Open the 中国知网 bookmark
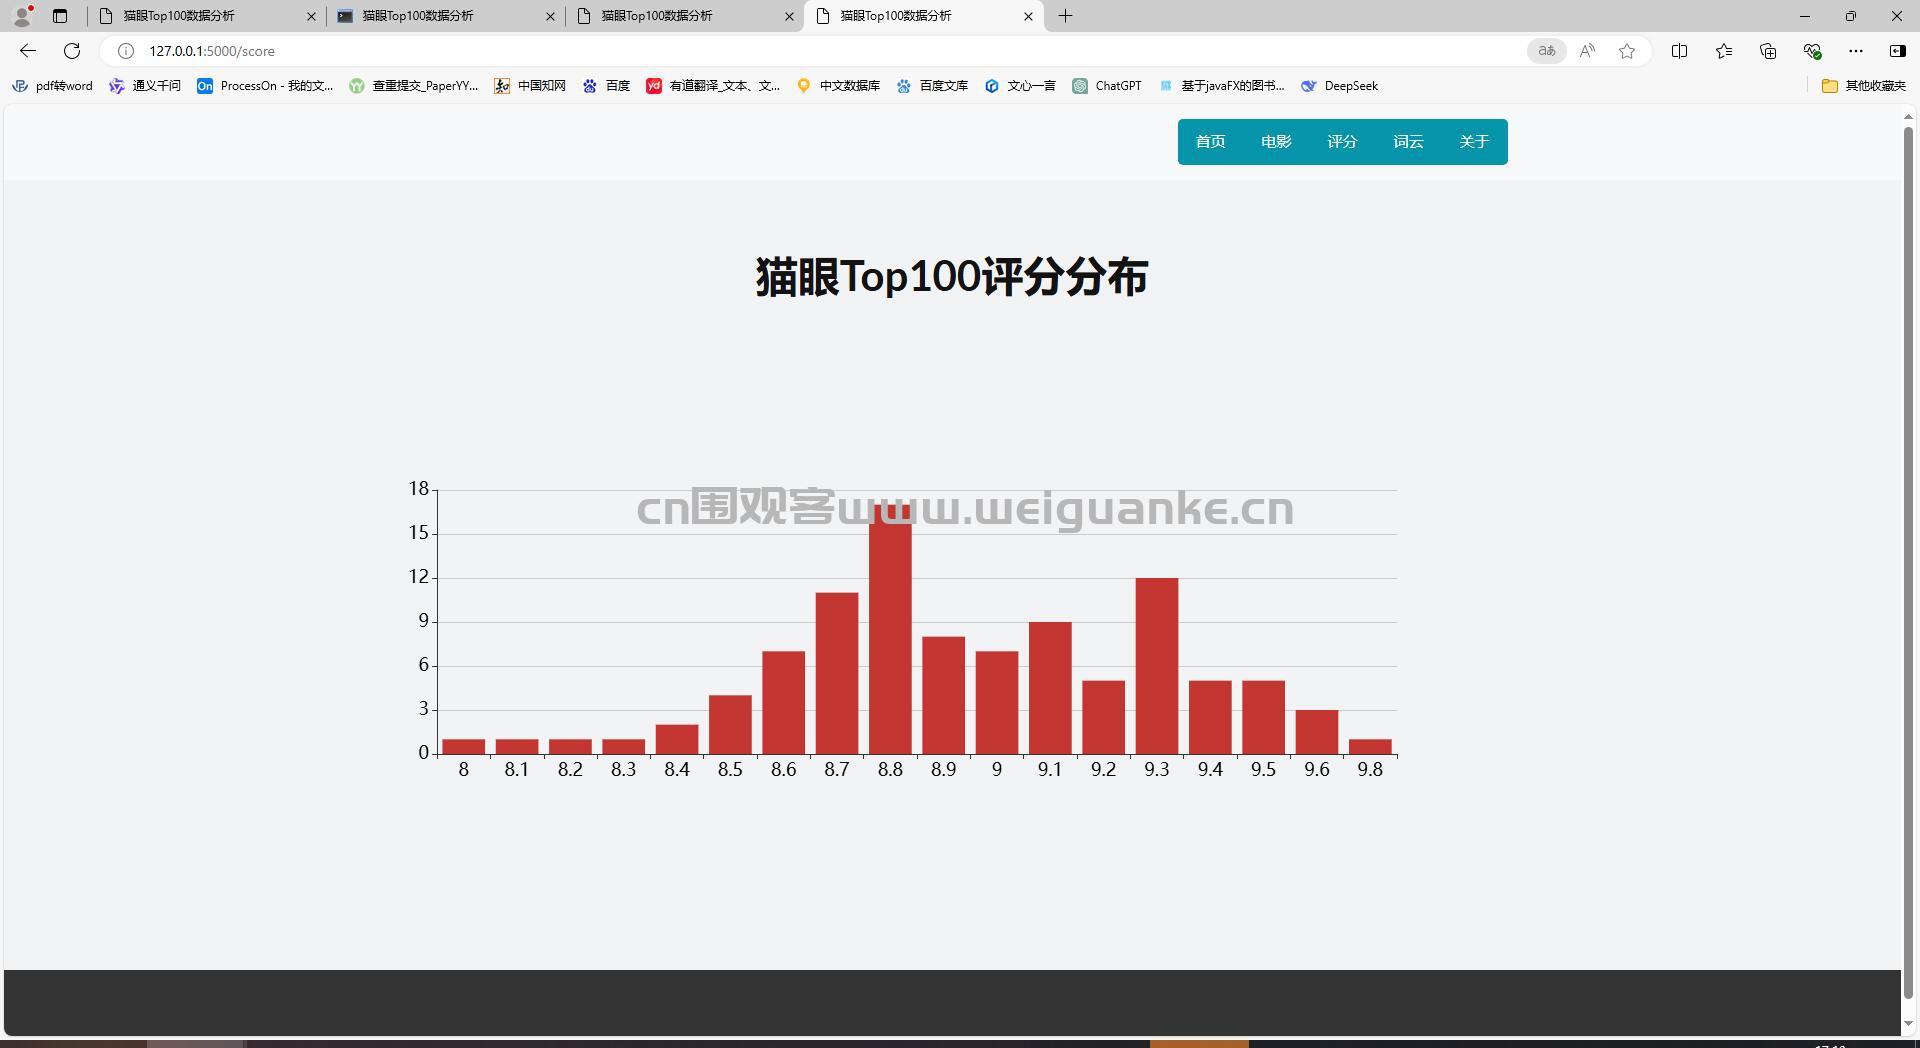This screenshot has width=1920, height=1048. point(531,86)
